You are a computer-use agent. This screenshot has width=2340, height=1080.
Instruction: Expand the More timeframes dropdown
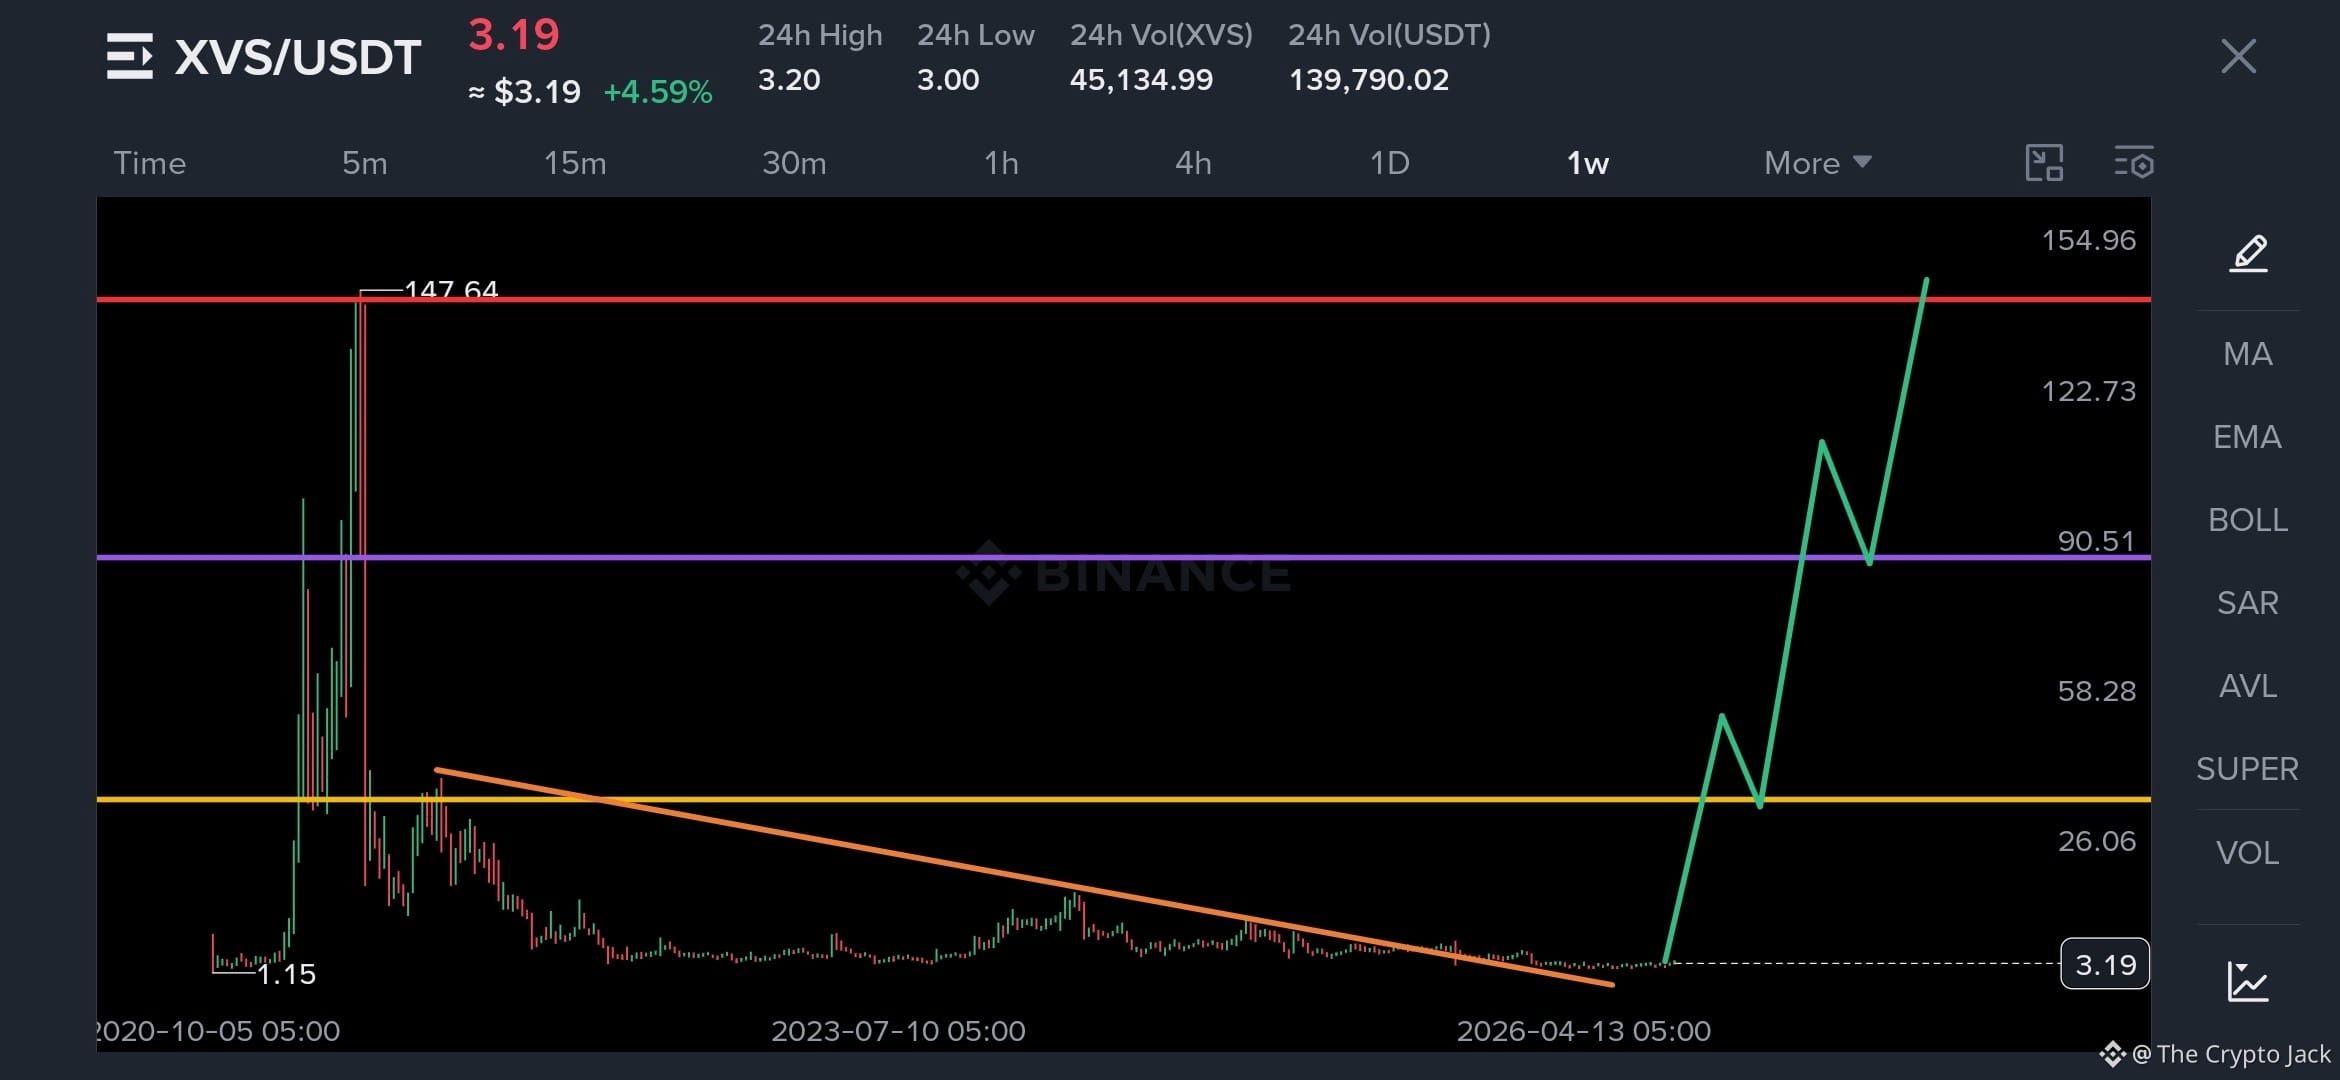pyautogui.click(x=1817, y=163)
